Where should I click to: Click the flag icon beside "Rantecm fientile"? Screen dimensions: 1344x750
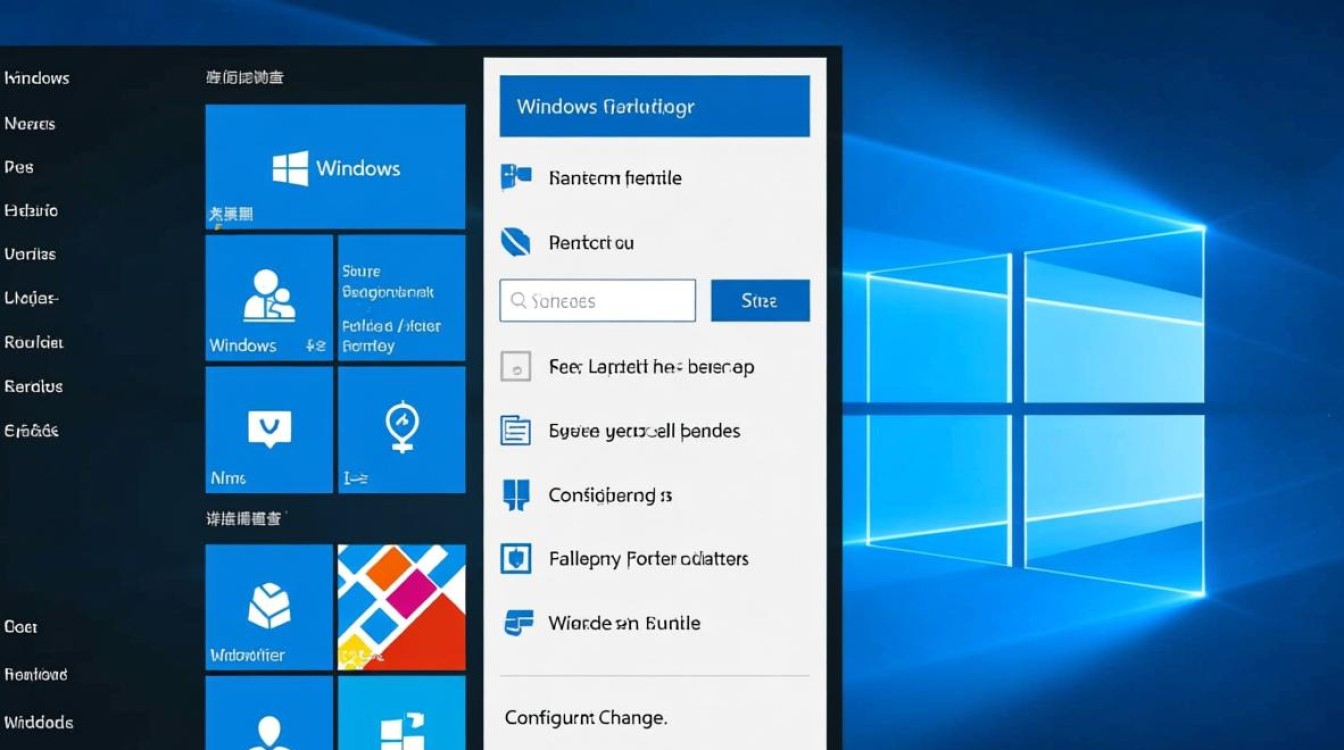click(x=518, y=176)
